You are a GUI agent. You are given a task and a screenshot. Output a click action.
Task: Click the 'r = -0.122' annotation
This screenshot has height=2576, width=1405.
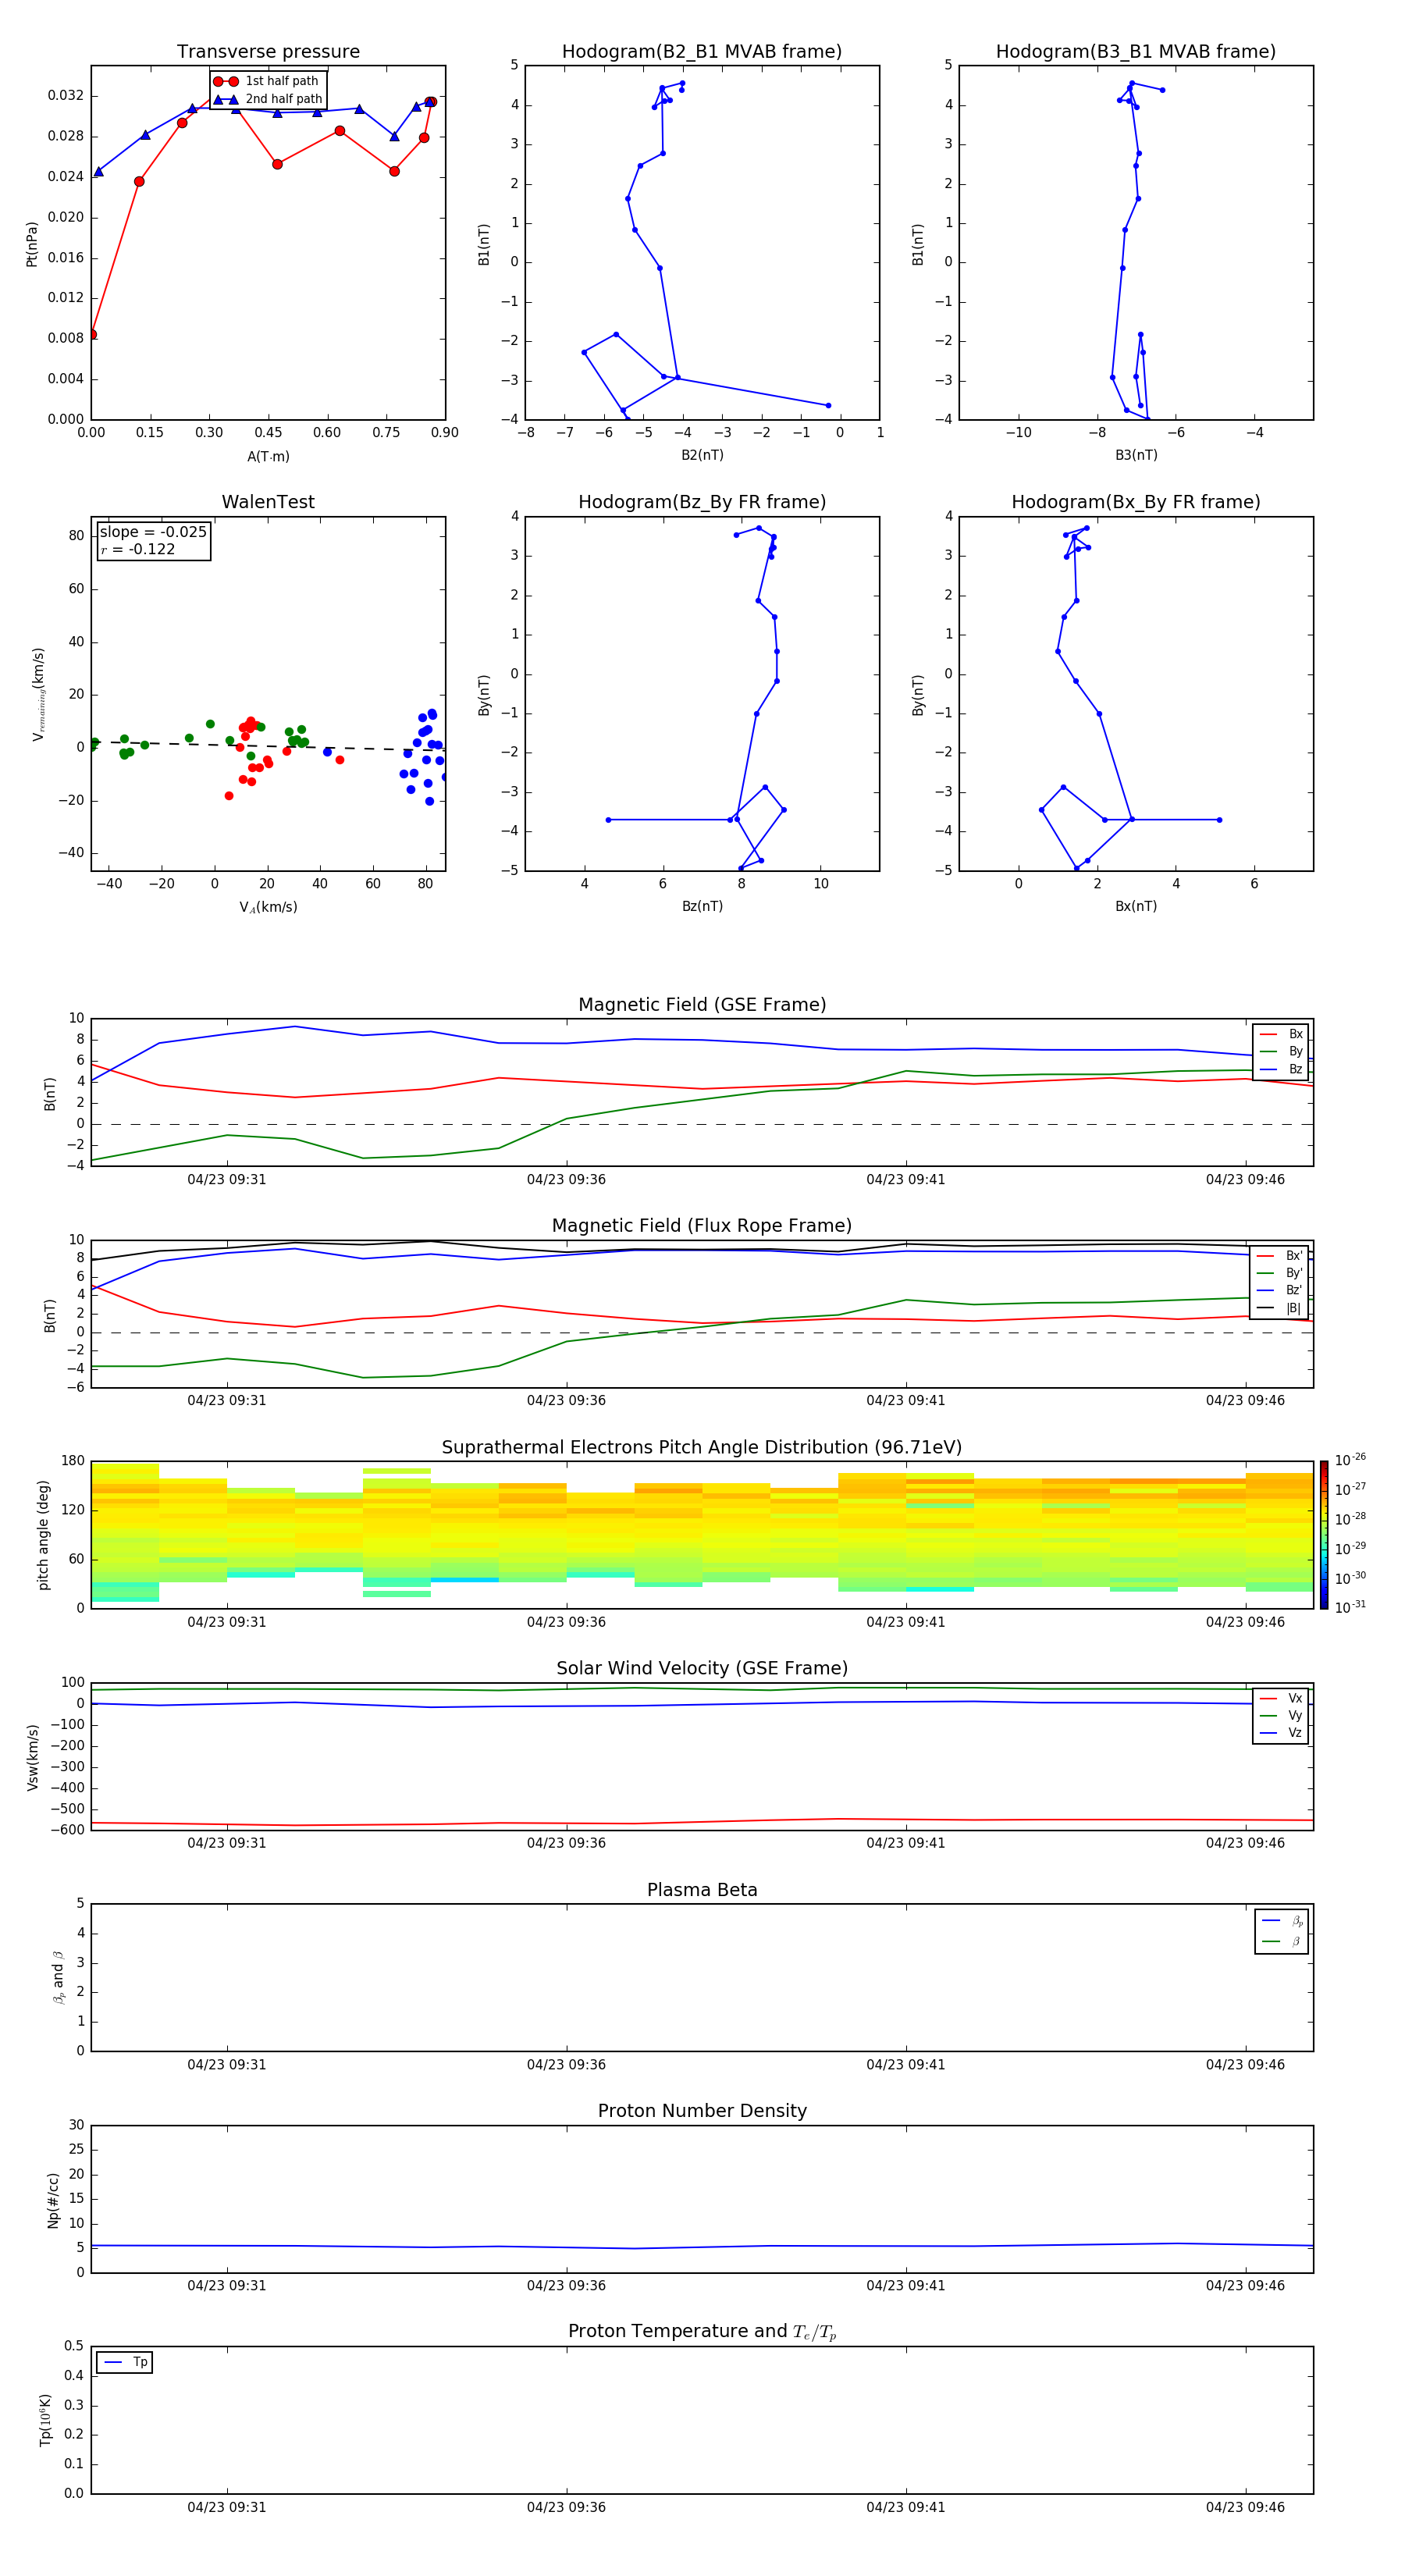138,549
